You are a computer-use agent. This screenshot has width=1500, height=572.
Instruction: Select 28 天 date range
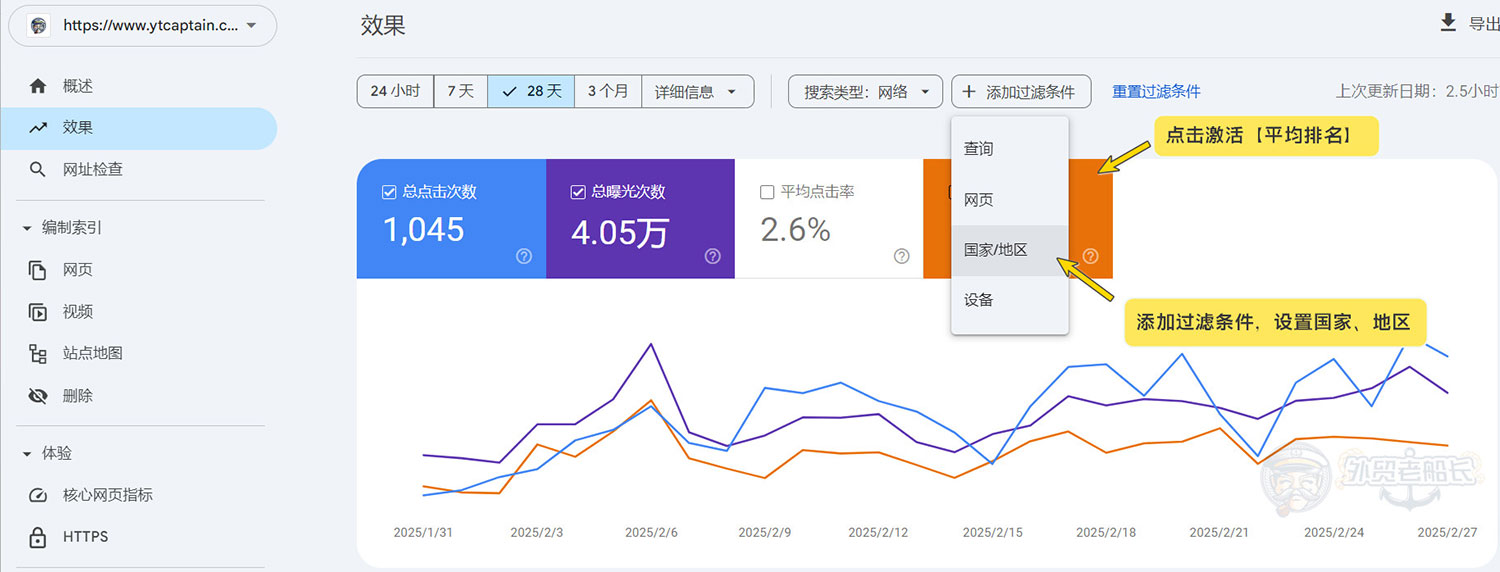[532, 91]
